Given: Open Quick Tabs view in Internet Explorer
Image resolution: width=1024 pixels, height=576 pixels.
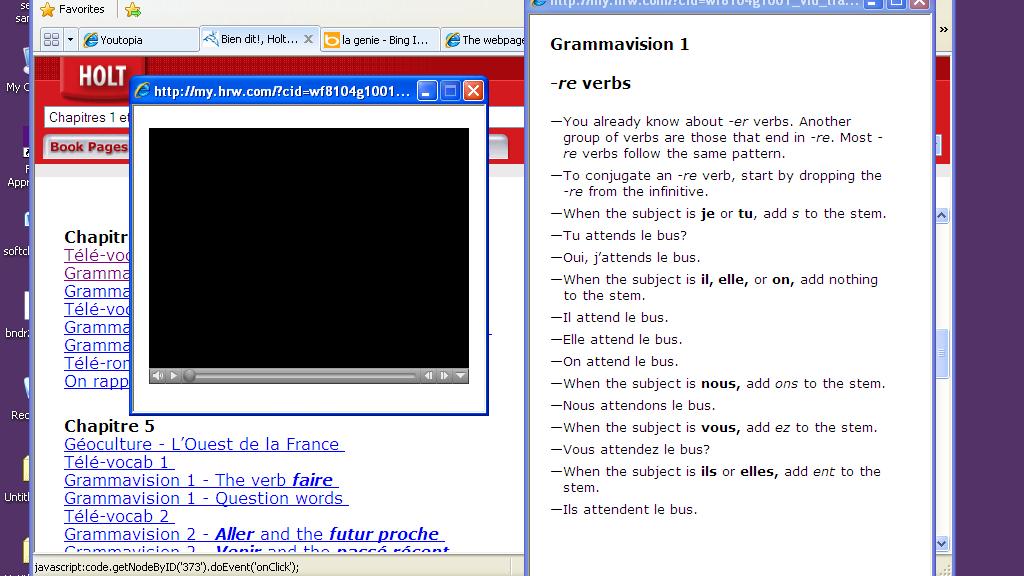Looking at the screenshot, I should [x=51, y=39].
